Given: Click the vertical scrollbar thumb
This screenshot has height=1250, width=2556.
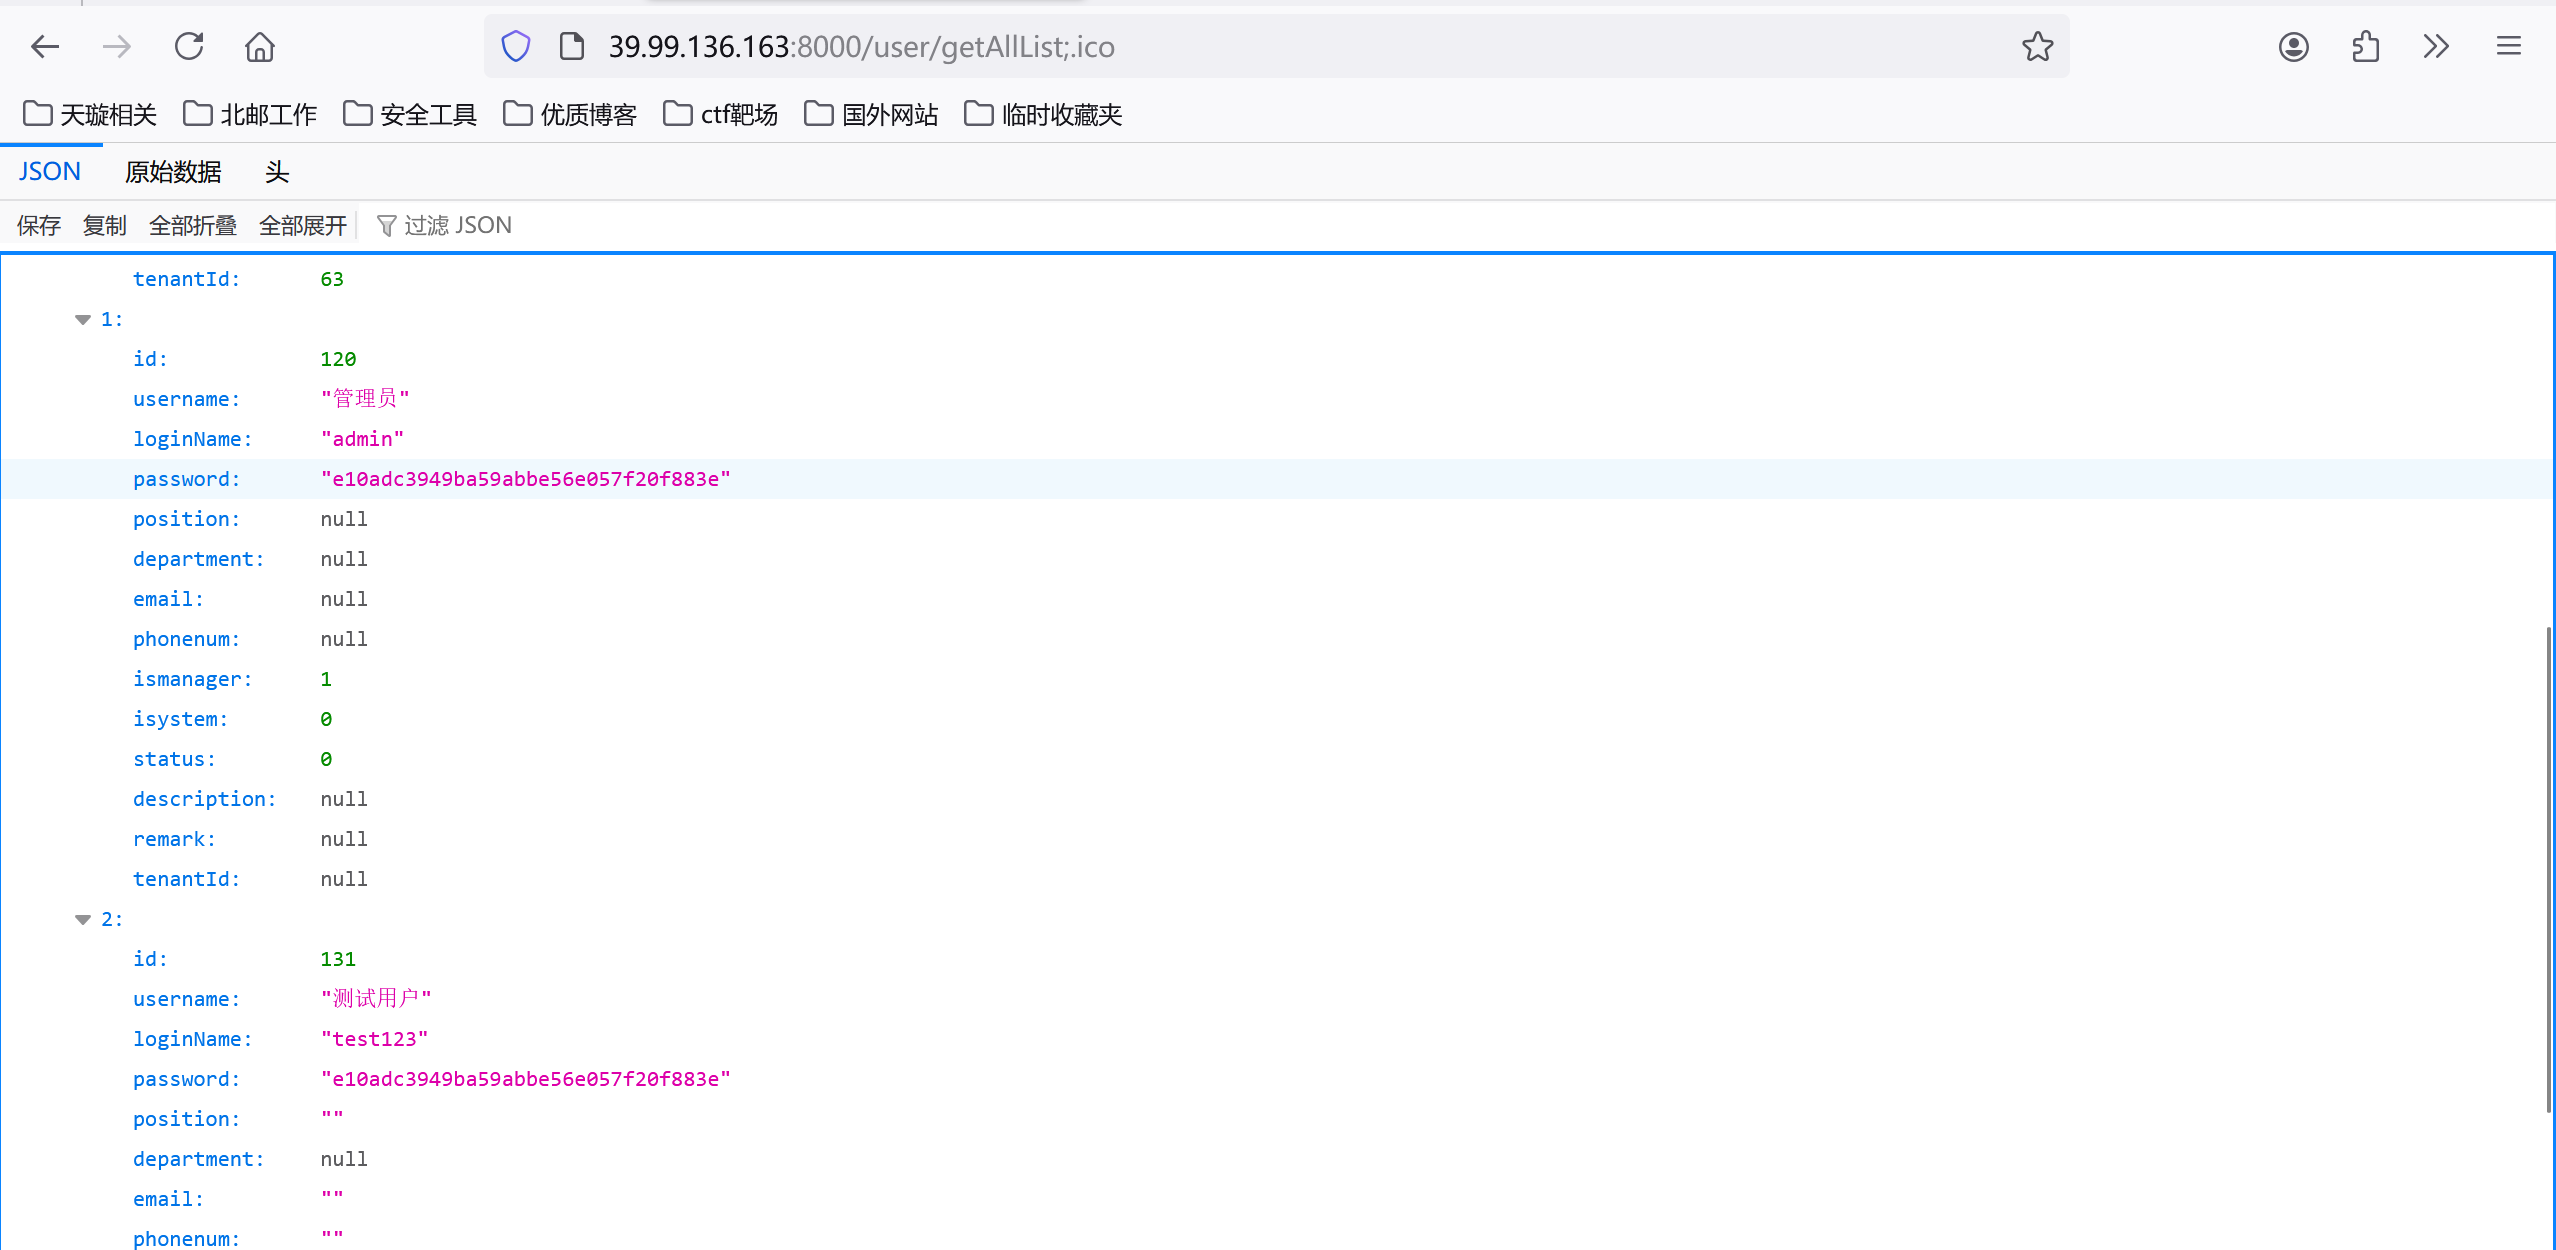Looking at the screenshot, I should pyautogui.click(x=2548, y=870).
